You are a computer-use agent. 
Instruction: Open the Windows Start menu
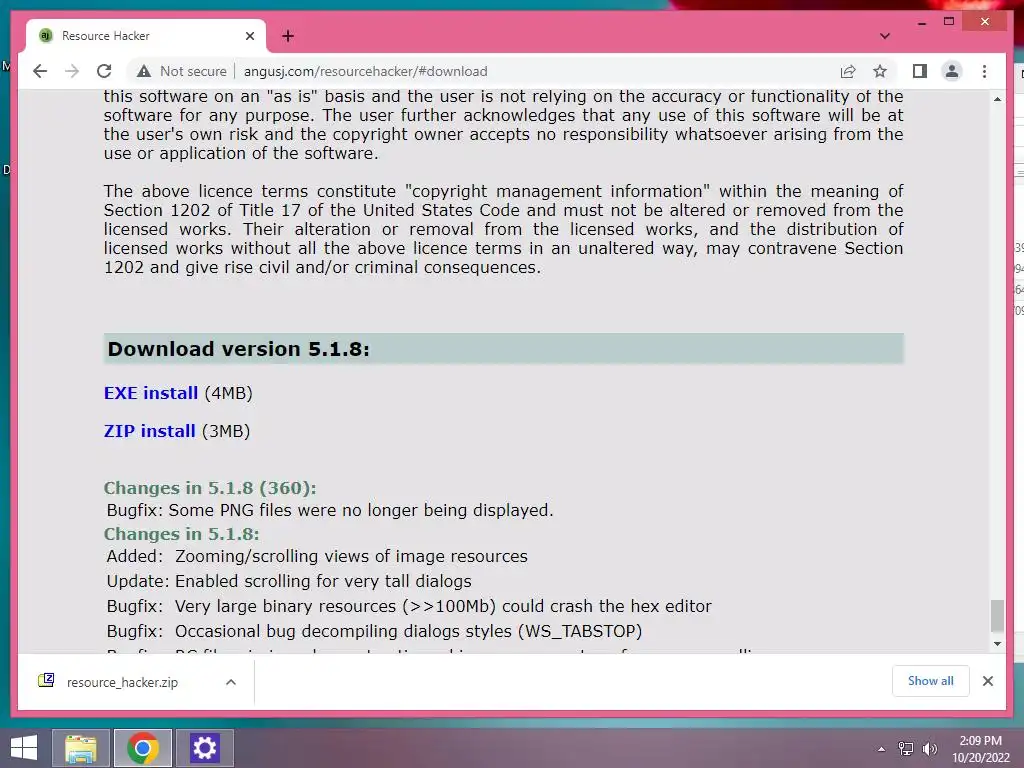(24, 748)
